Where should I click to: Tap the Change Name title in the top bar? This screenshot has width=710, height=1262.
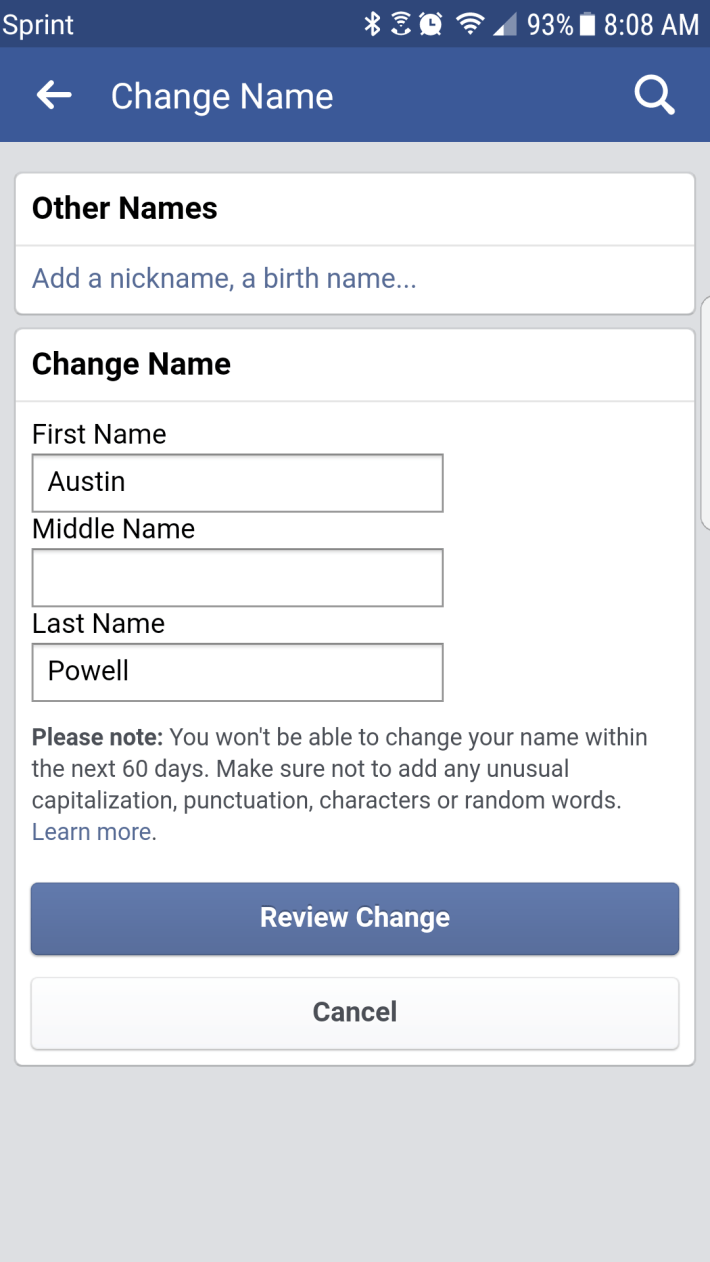click(x=222, y=95)
